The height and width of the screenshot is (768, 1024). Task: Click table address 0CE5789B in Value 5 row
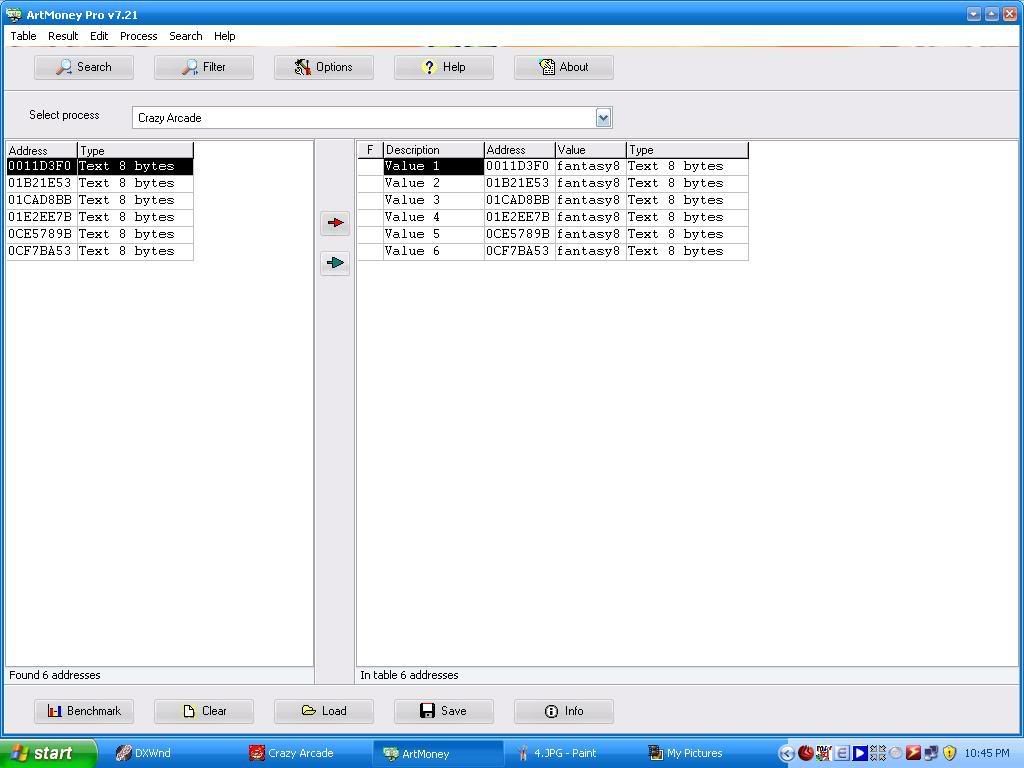tap(520, 234)
